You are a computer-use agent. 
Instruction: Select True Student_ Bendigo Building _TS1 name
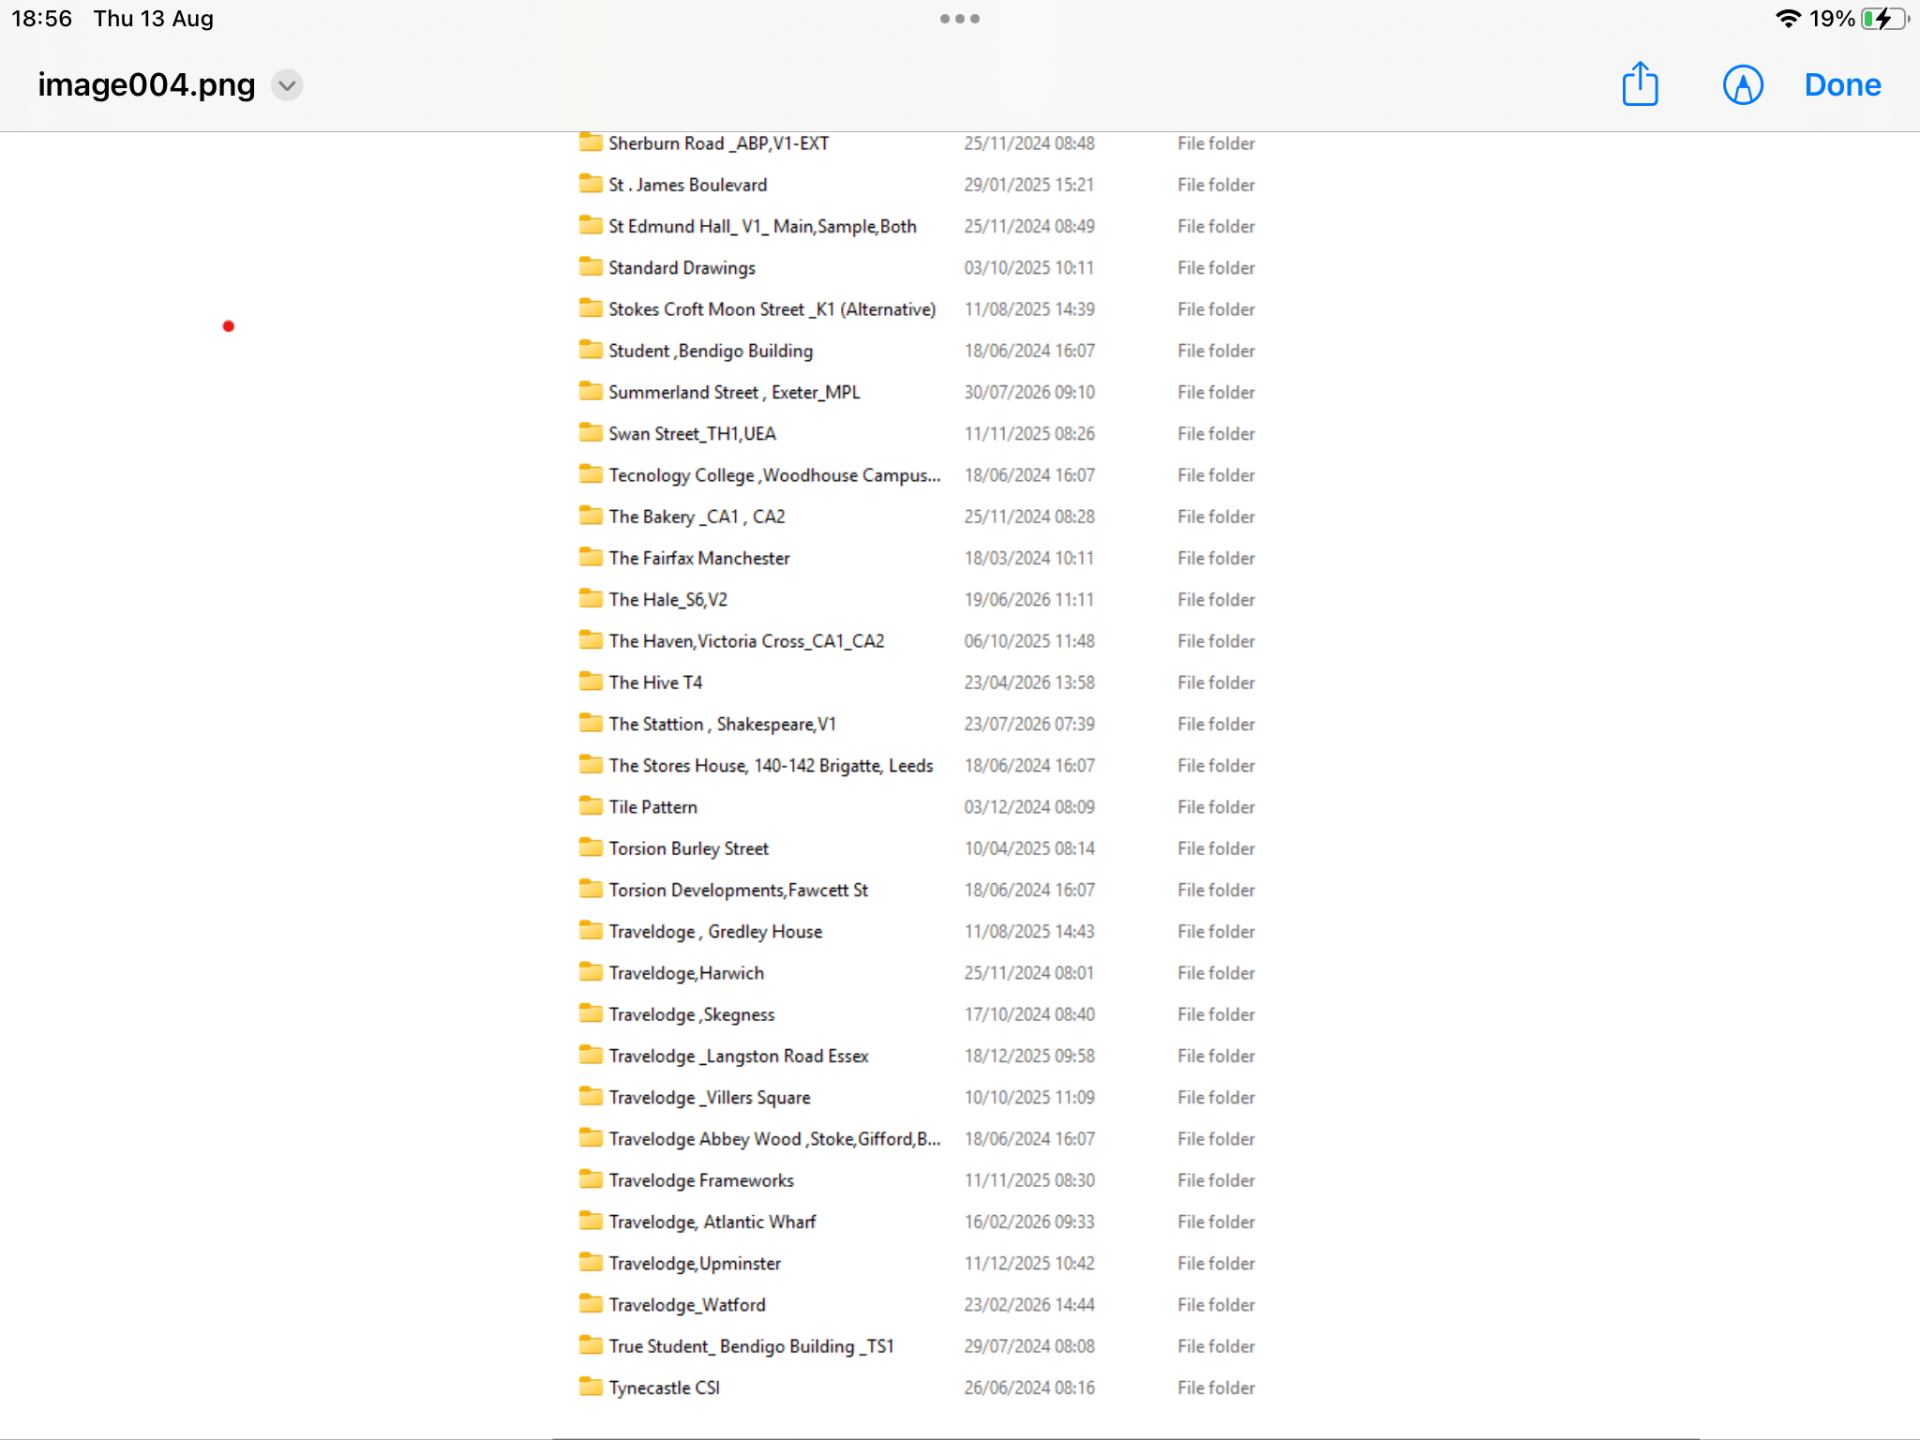pos(751,1347)
